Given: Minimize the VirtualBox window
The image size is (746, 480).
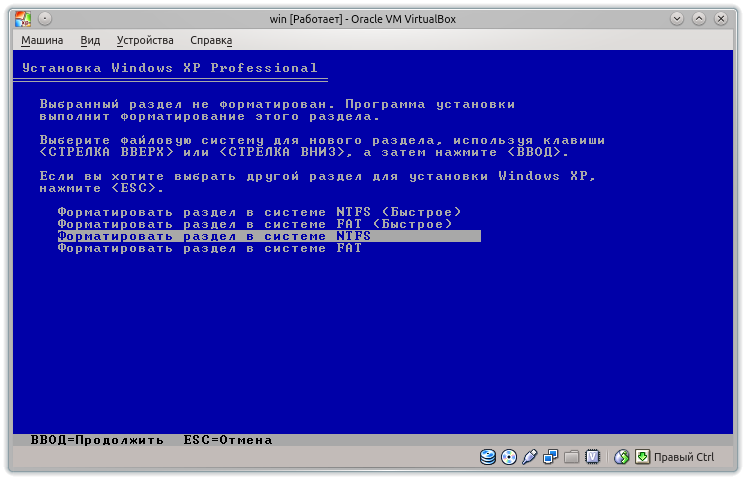Looking at the screenshot, I should (x=677, y=19).
